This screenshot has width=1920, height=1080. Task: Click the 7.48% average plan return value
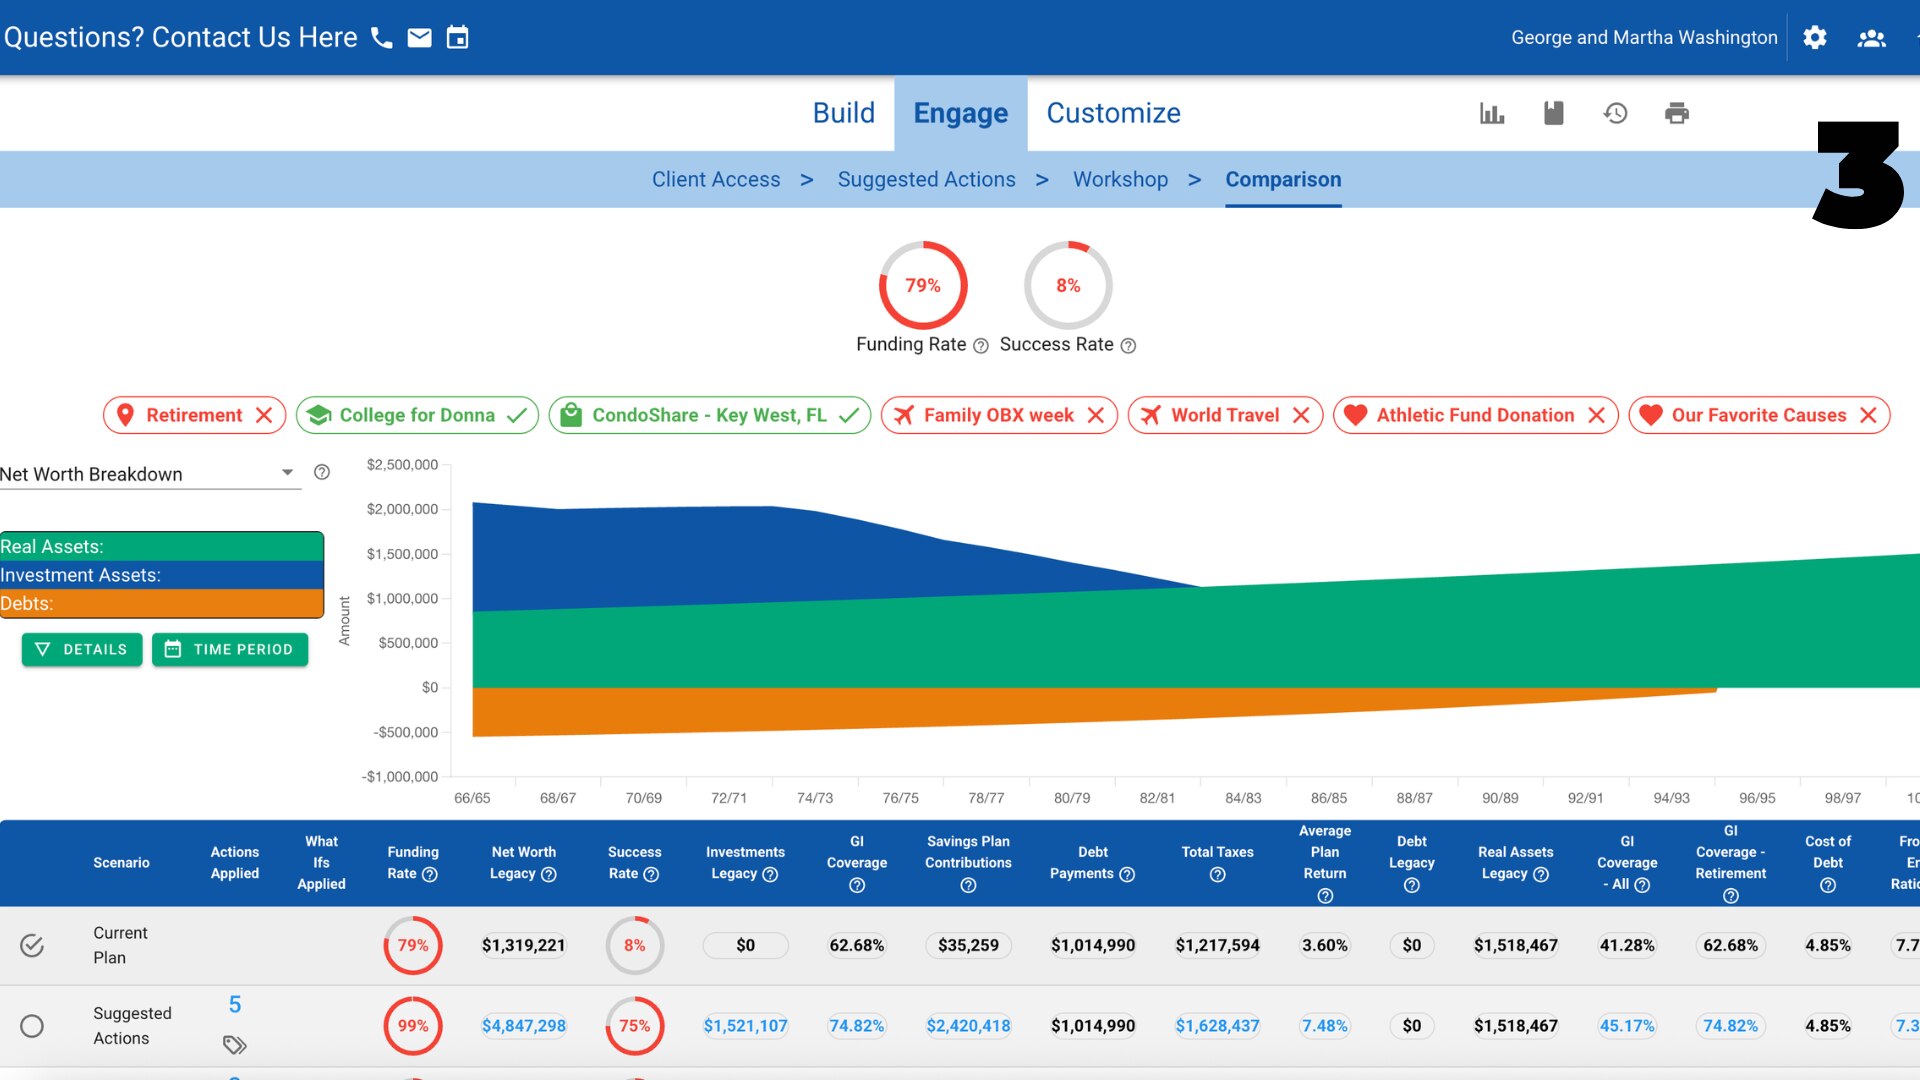[x=1325, y=1026]
